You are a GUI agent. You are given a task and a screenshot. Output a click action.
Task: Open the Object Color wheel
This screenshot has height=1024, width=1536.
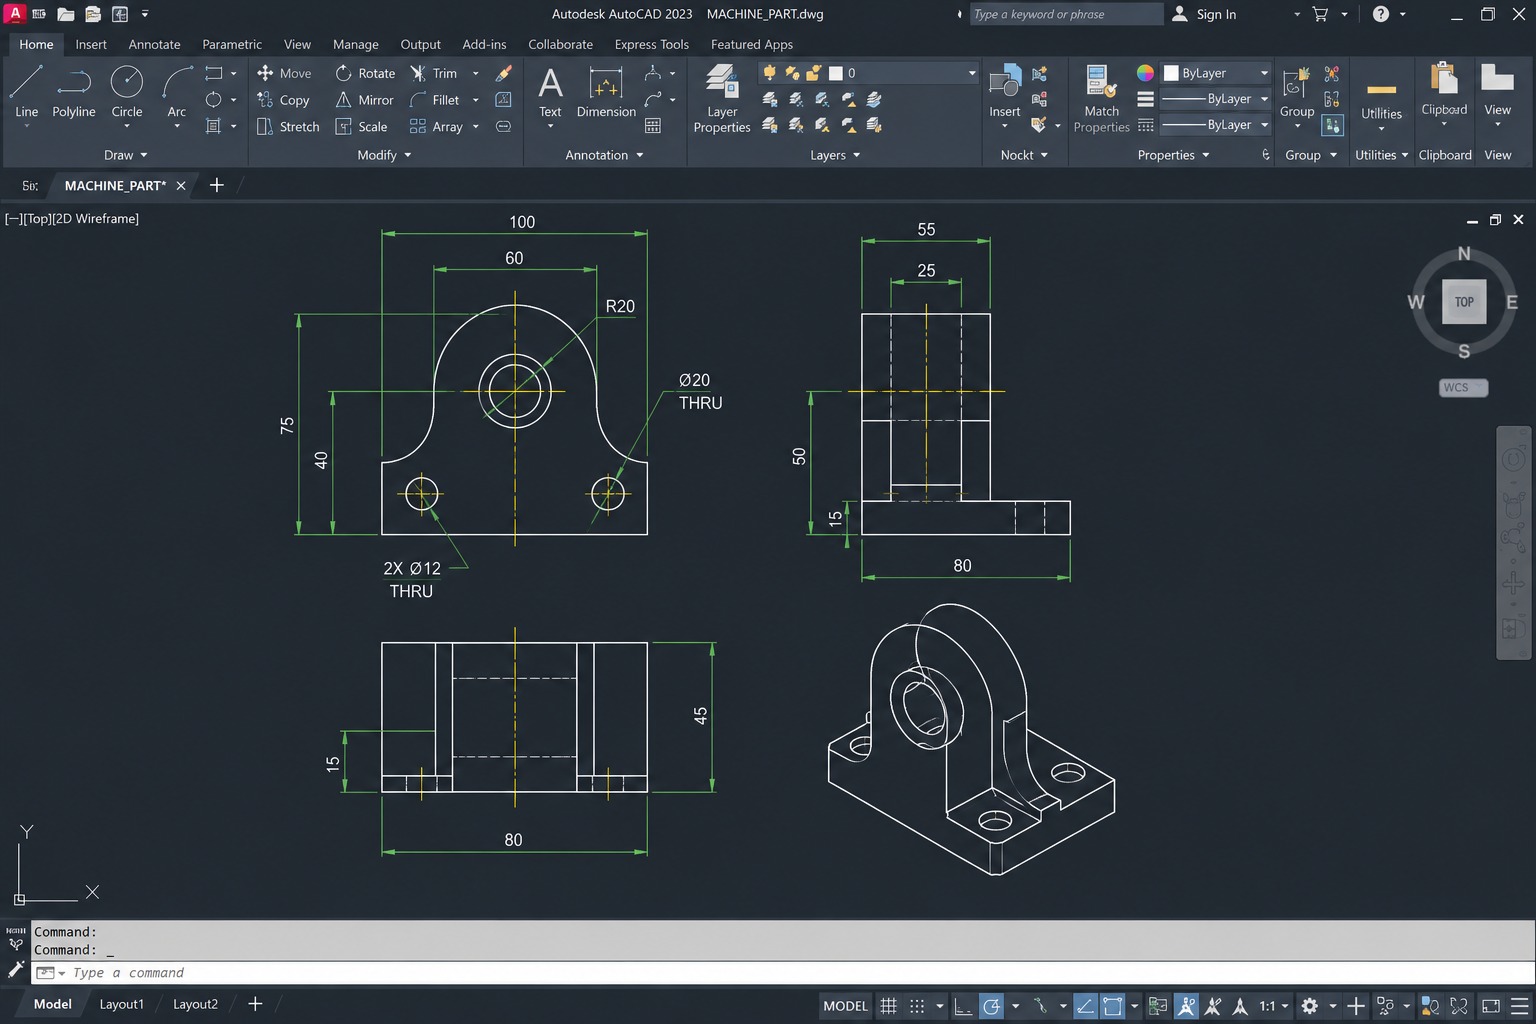click(x=1145, y=73)
